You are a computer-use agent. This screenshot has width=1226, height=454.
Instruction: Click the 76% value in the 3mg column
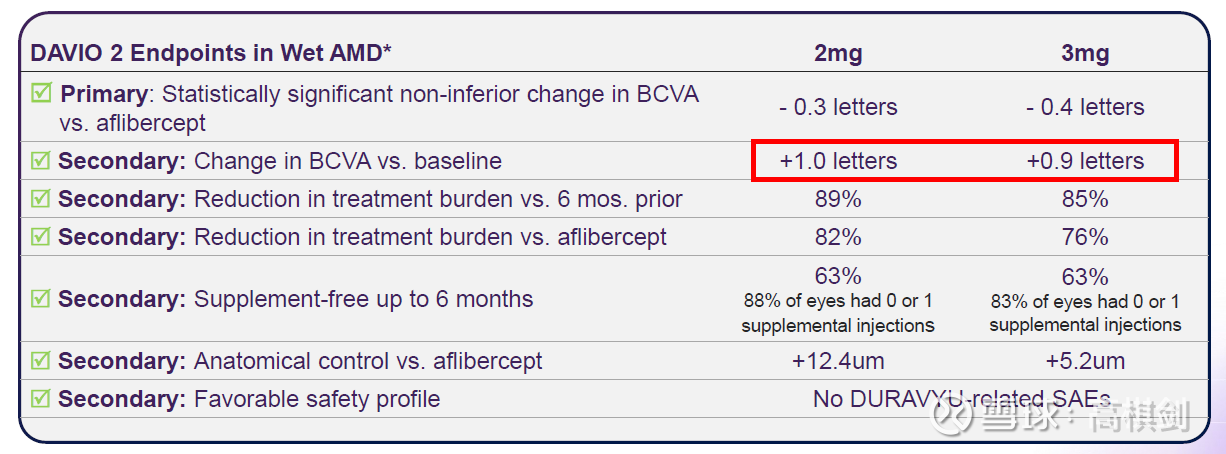pyautogui.click(x=1085, y=237)
